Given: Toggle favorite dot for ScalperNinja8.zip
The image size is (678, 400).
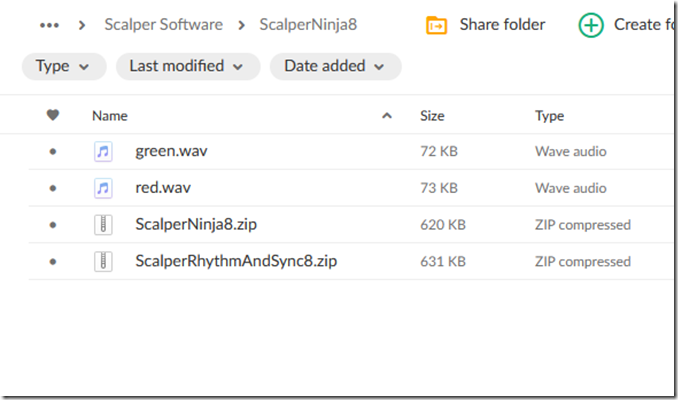Looking at the screenshot, I should point(53,225).
